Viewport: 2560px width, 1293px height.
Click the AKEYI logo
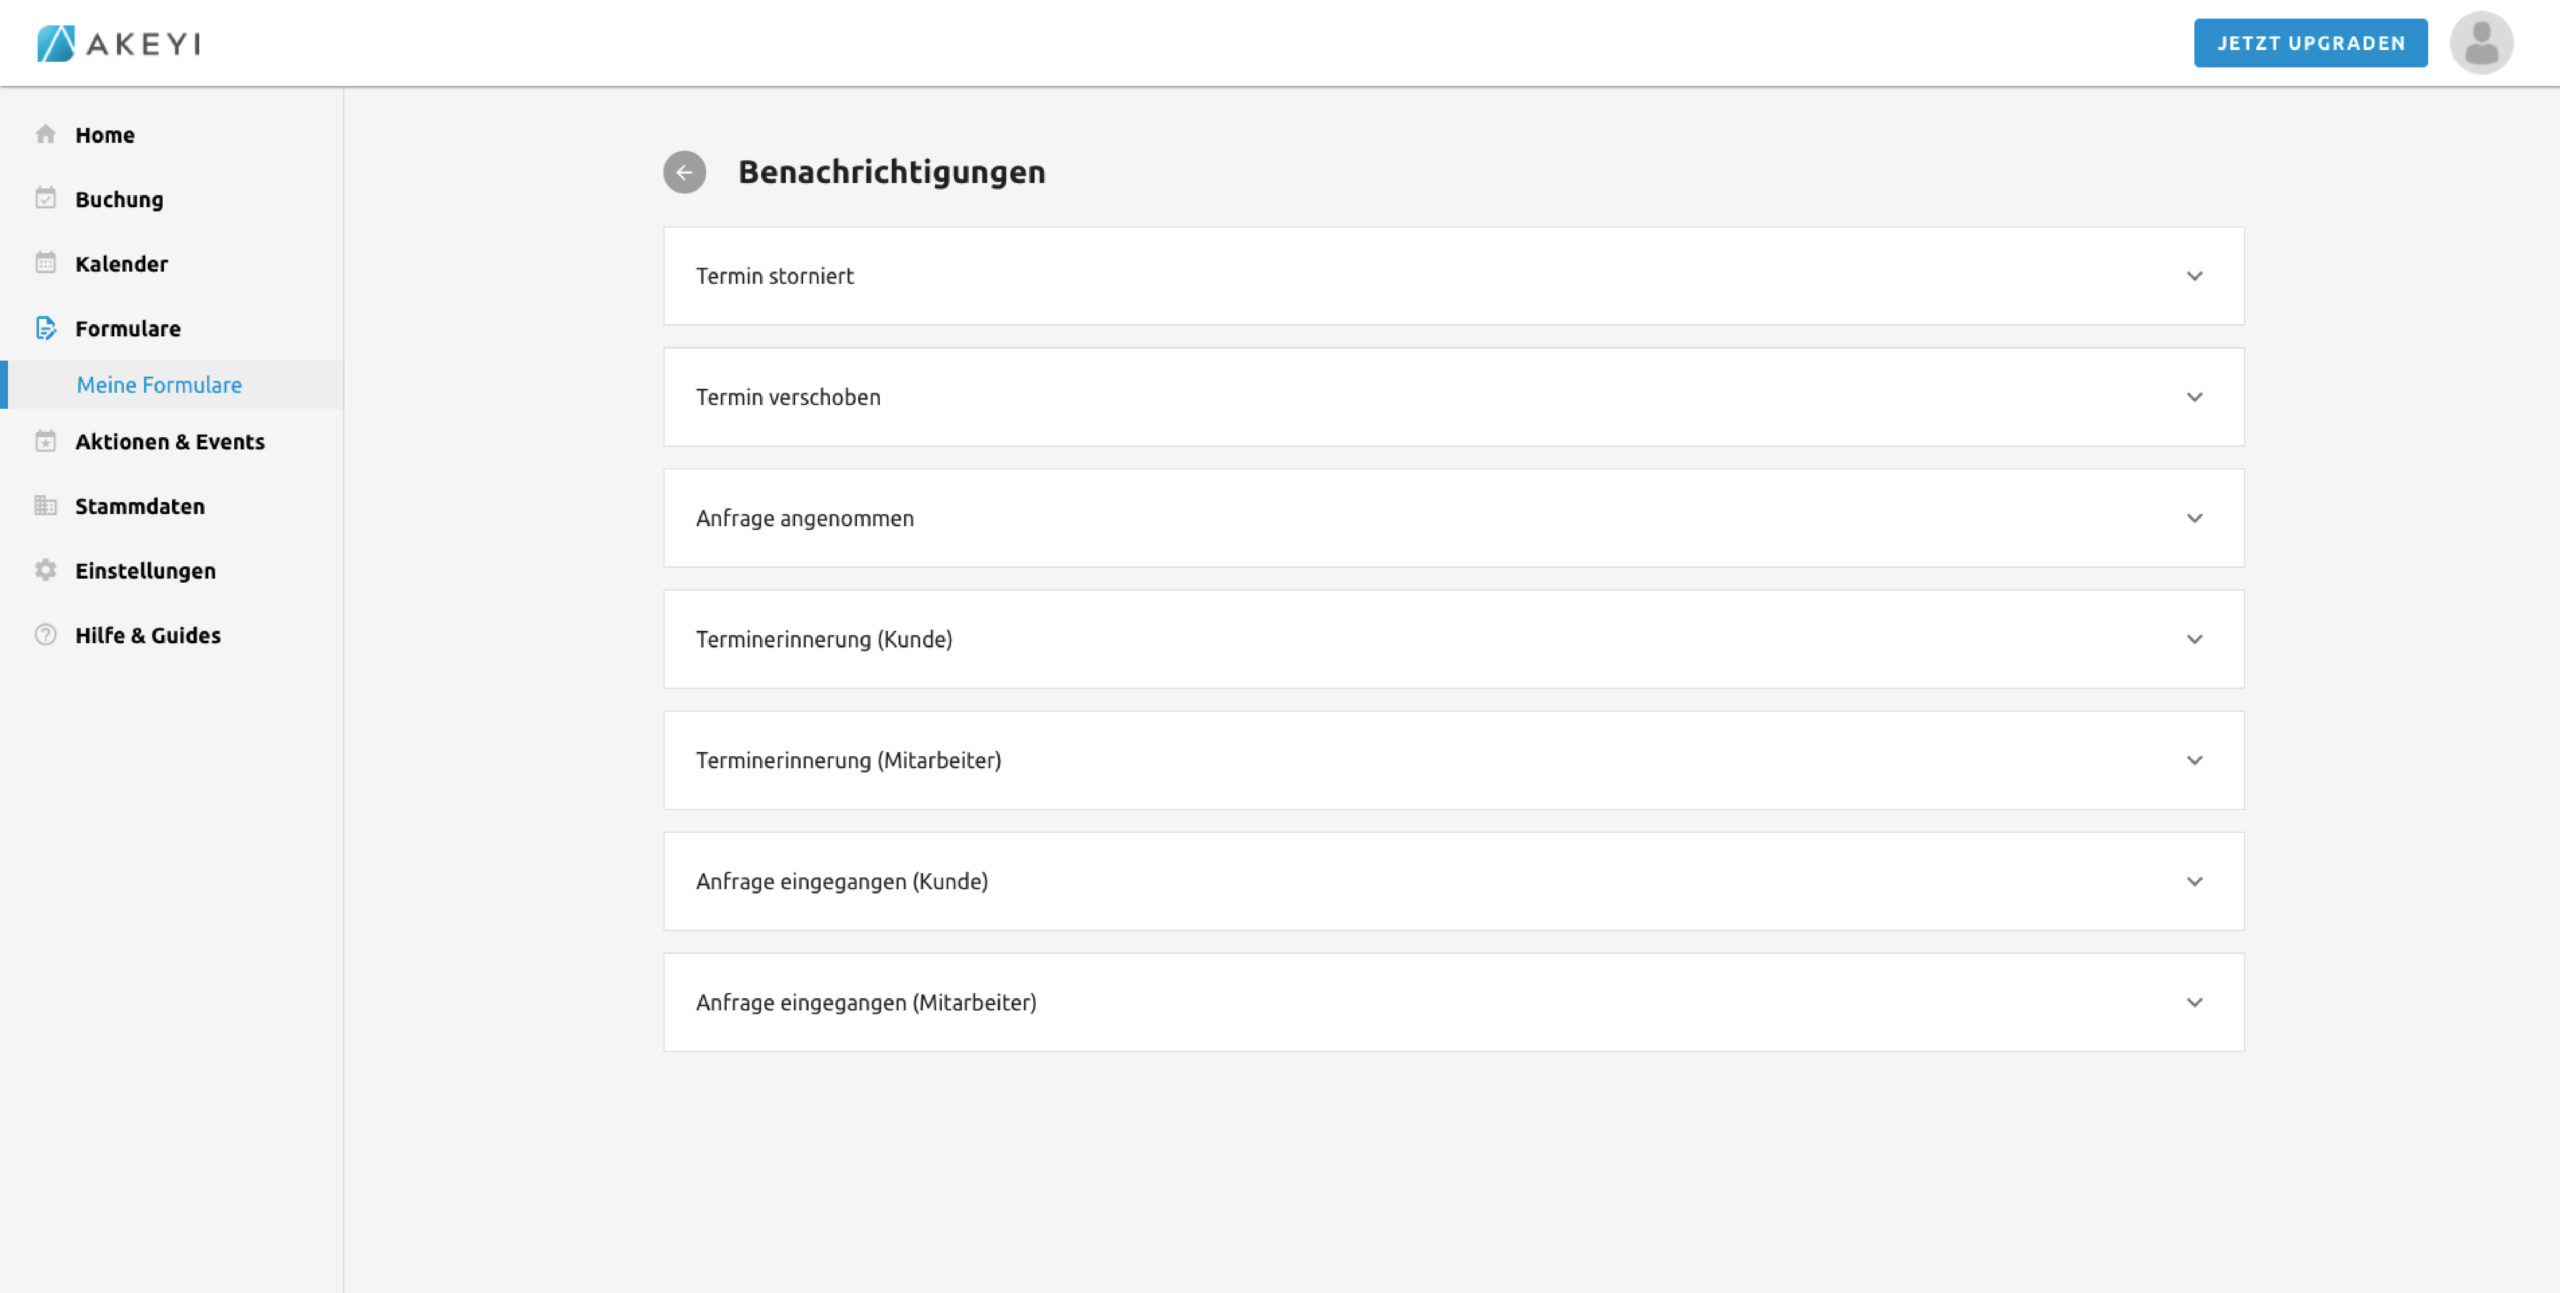[119, 43]
